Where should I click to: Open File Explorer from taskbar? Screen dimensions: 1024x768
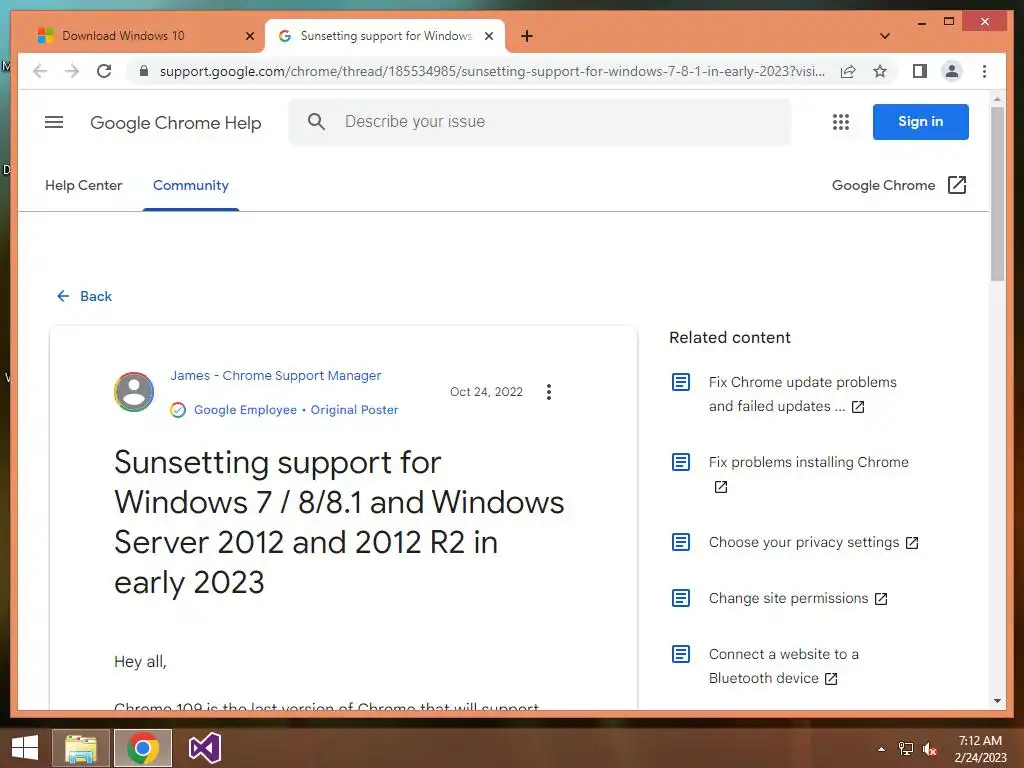pos(81,748)
